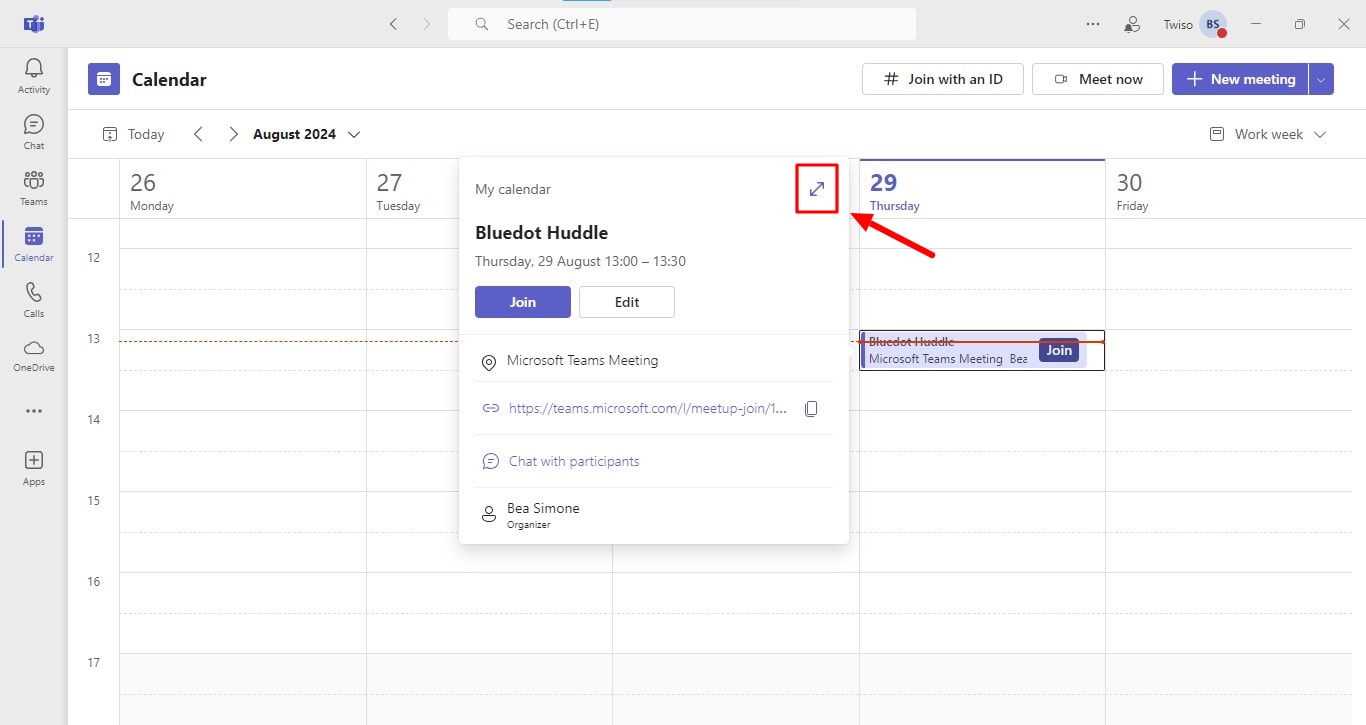Image resolution: width=1366 pixels, height=725 pixels.
Task: Expand meeting details with the arrows icon
Action: click(x=817, y=188)
